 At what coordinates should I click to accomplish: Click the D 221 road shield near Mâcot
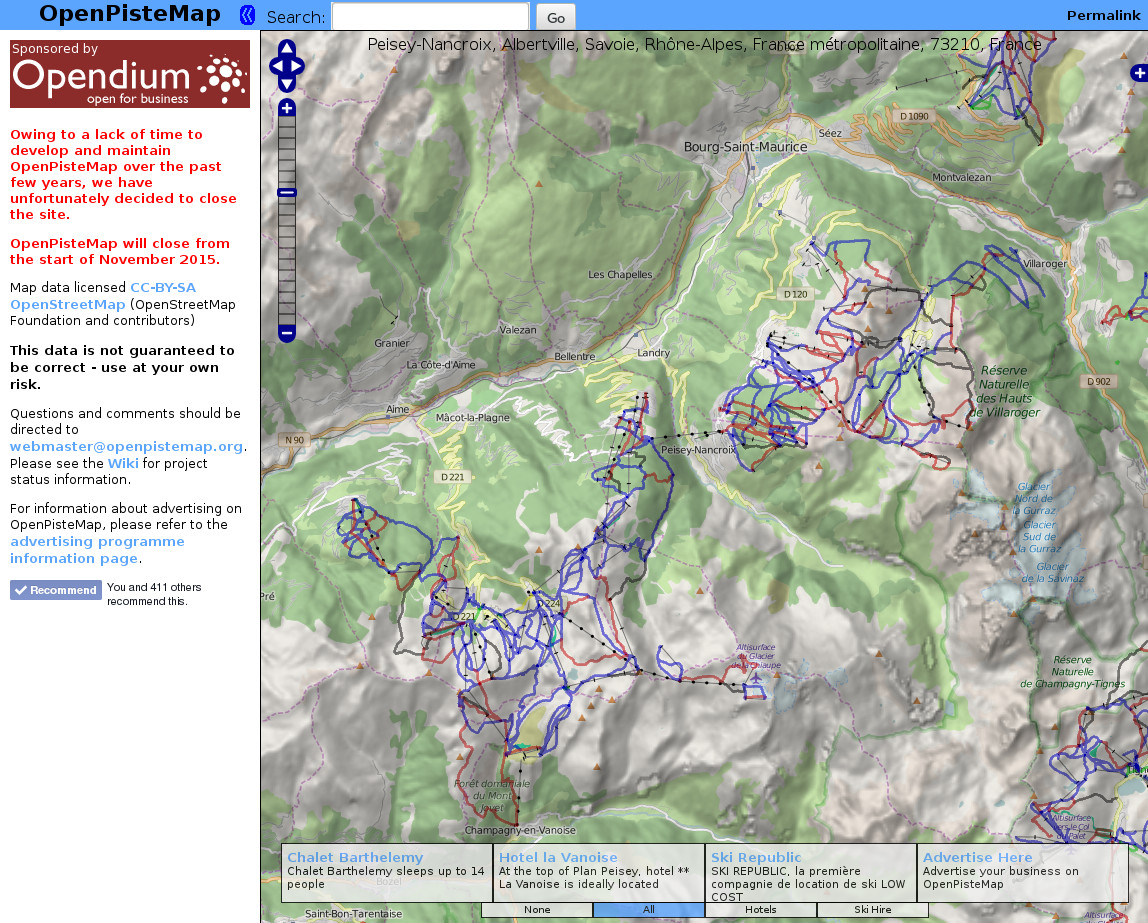tap(452, 477)
